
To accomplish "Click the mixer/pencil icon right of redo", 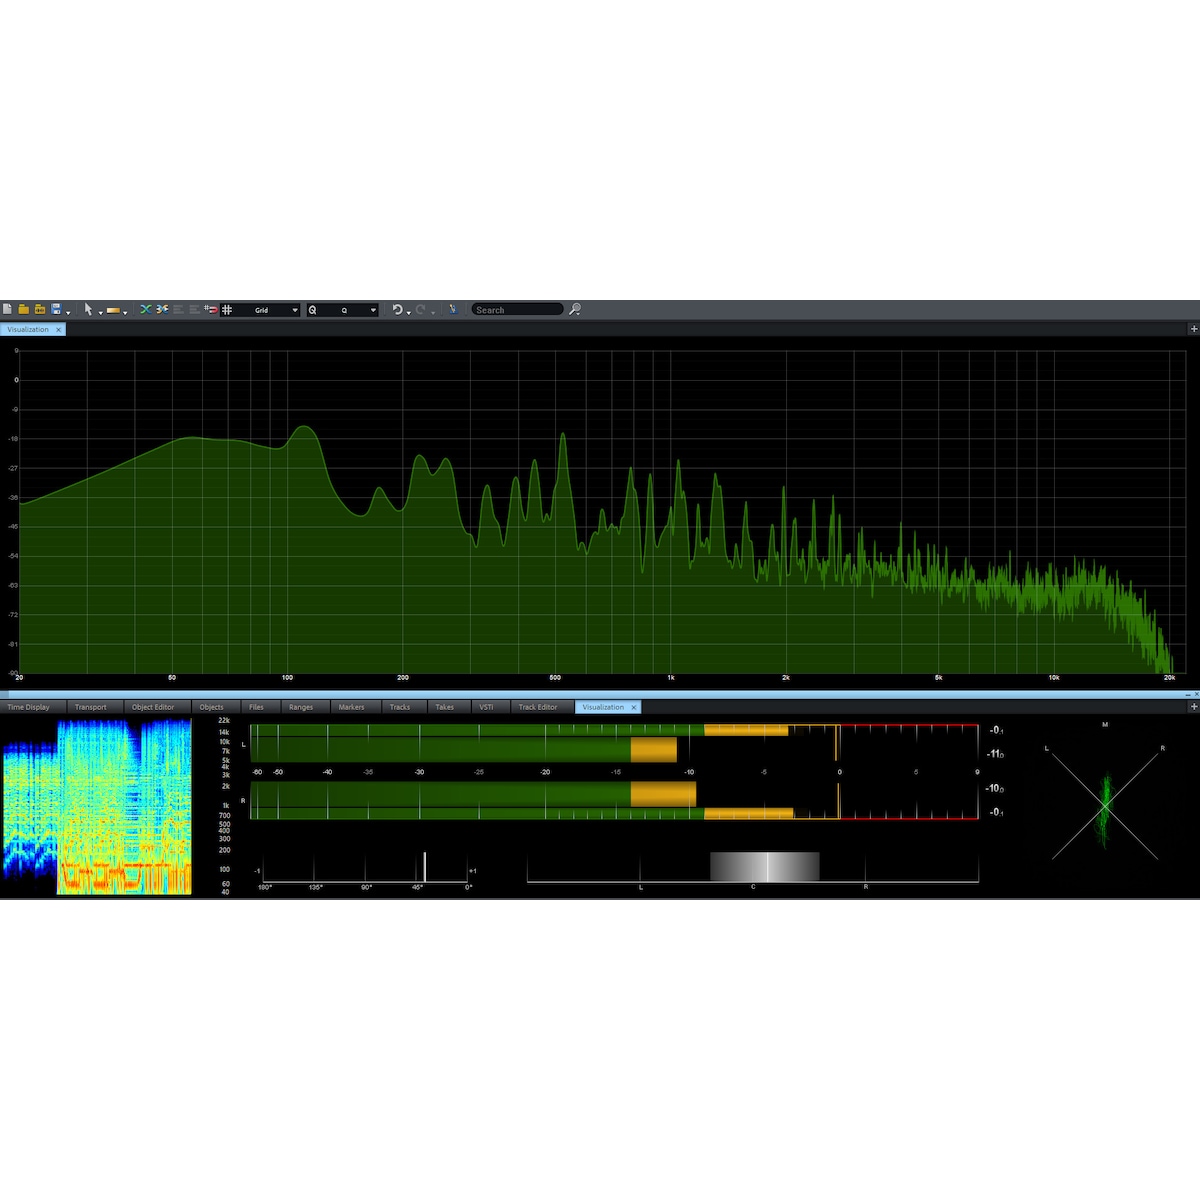I will click(453, 310).
